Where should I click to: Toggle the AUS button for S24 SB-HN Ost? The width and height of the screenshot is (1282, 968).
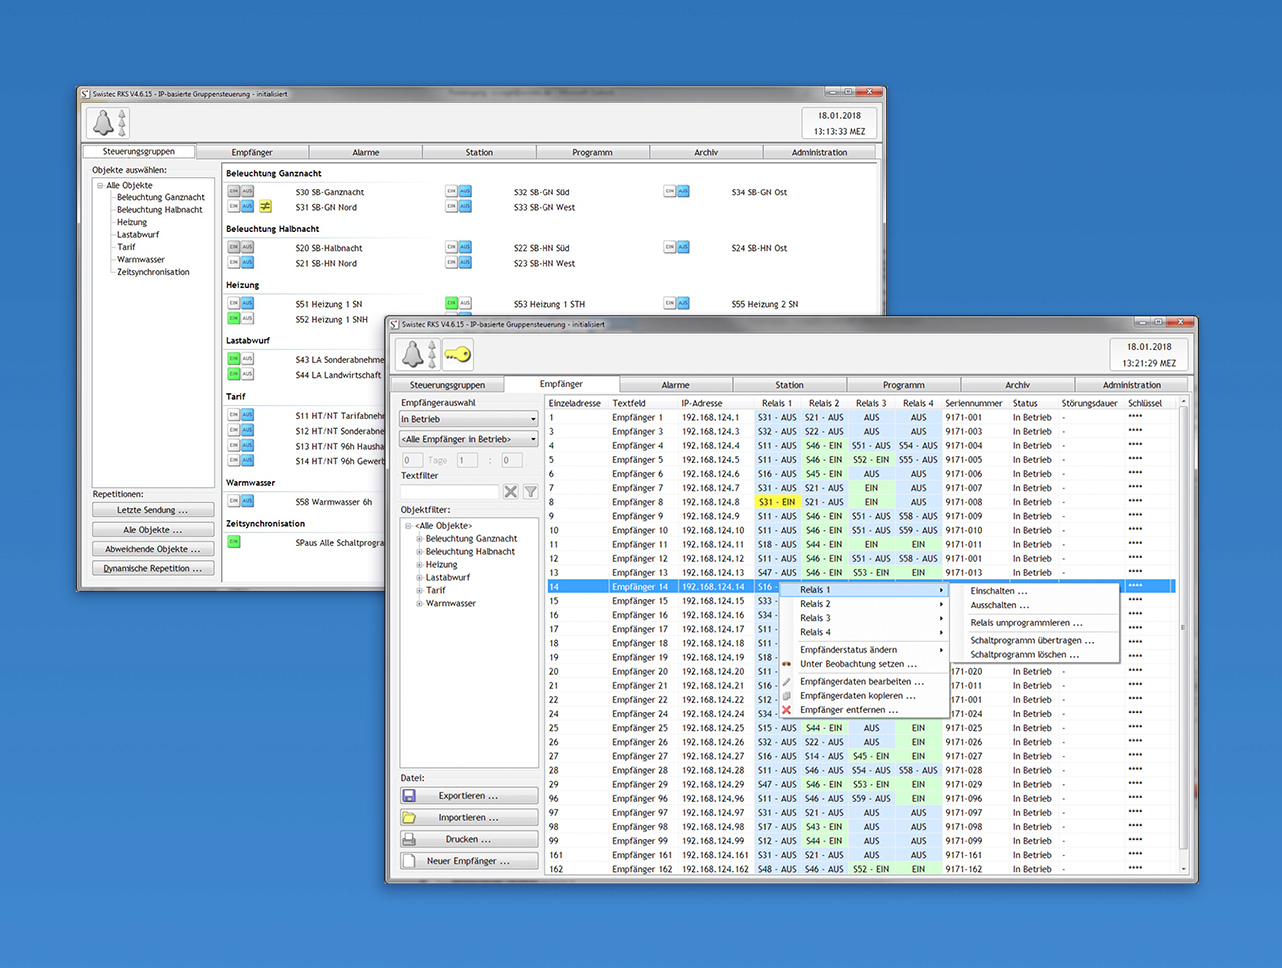coord(683,247)
